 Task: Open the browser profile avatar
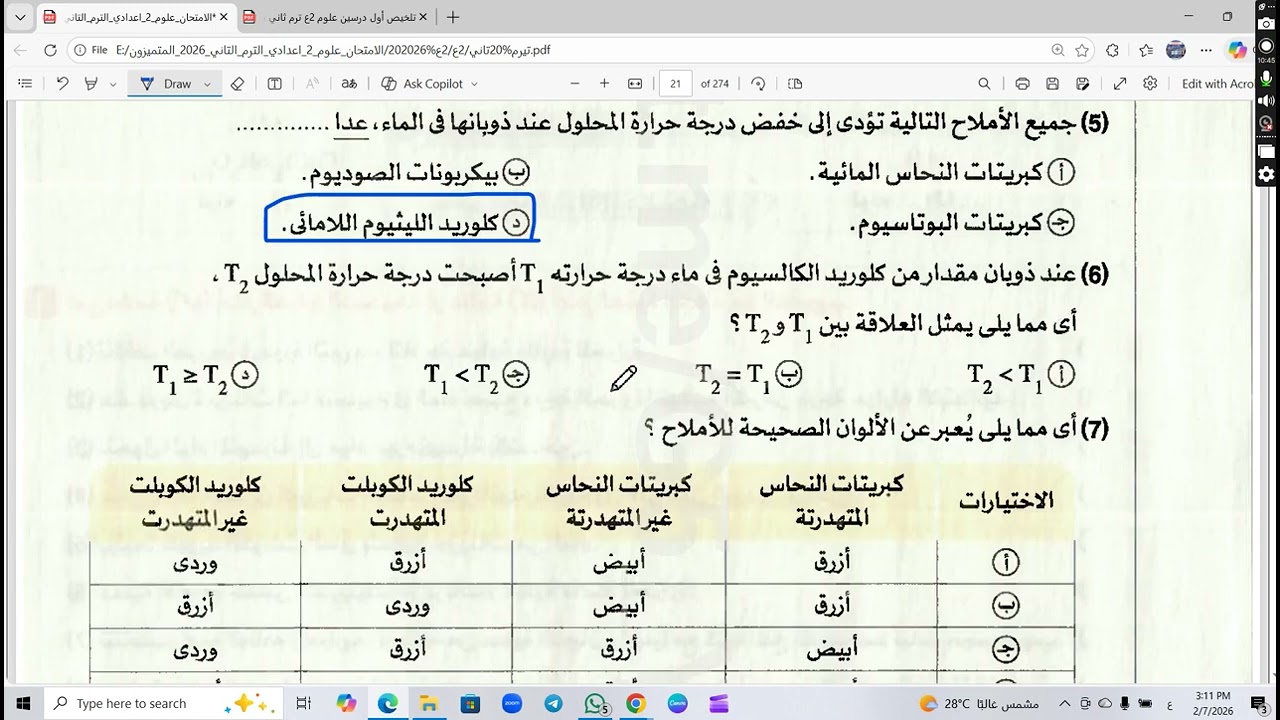pos(1176,50)
